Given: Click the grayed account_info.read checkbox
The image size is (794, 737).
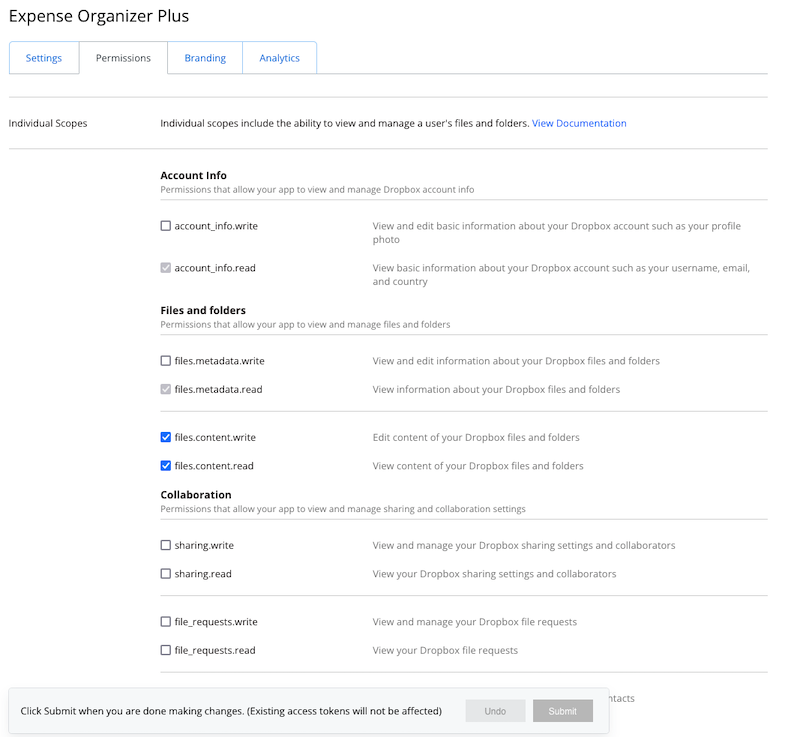Looking at the screenshot, I should click(x=166, y=268).
